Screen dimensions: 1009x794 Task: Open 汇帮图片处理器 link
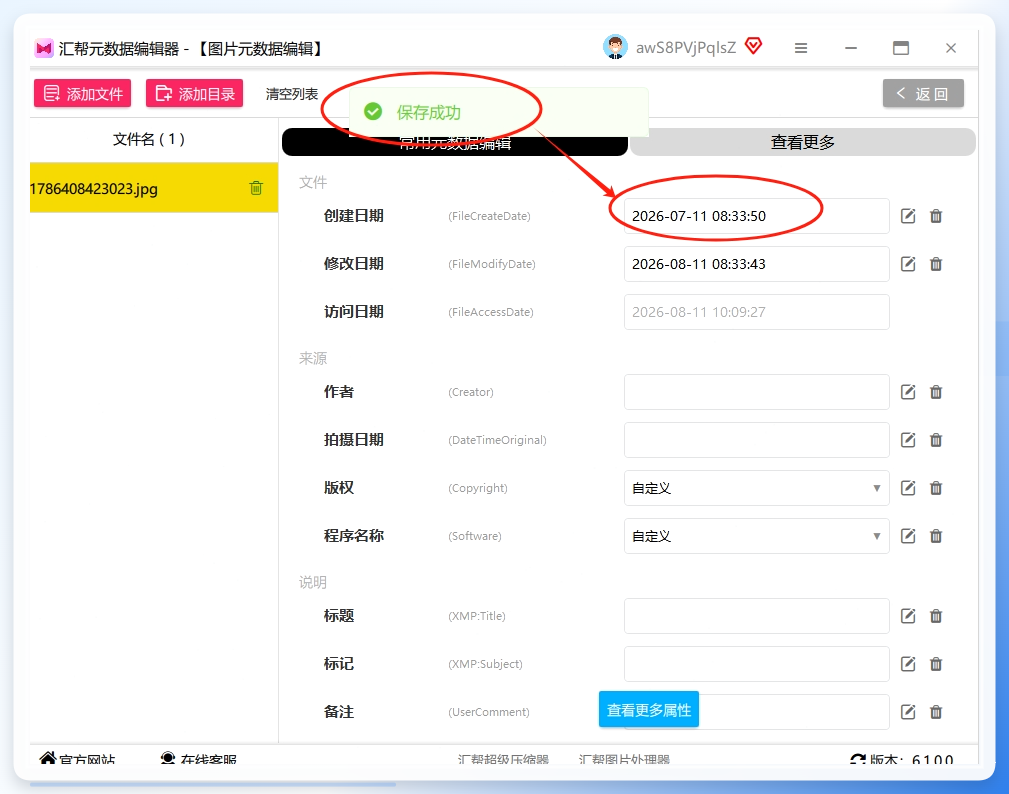pos(624,760)
